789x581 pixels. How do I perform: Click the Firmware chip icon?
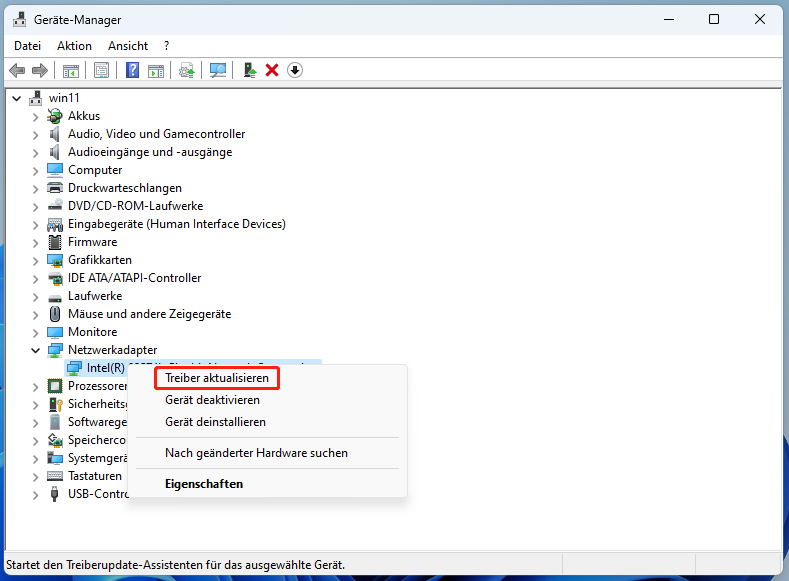click(x=54, y=242)
